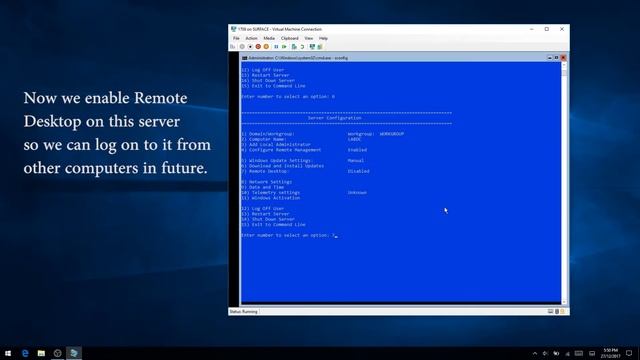Click the green Reset VM icon
This screenshot has height=360, width=640.
tap(284, 47)
